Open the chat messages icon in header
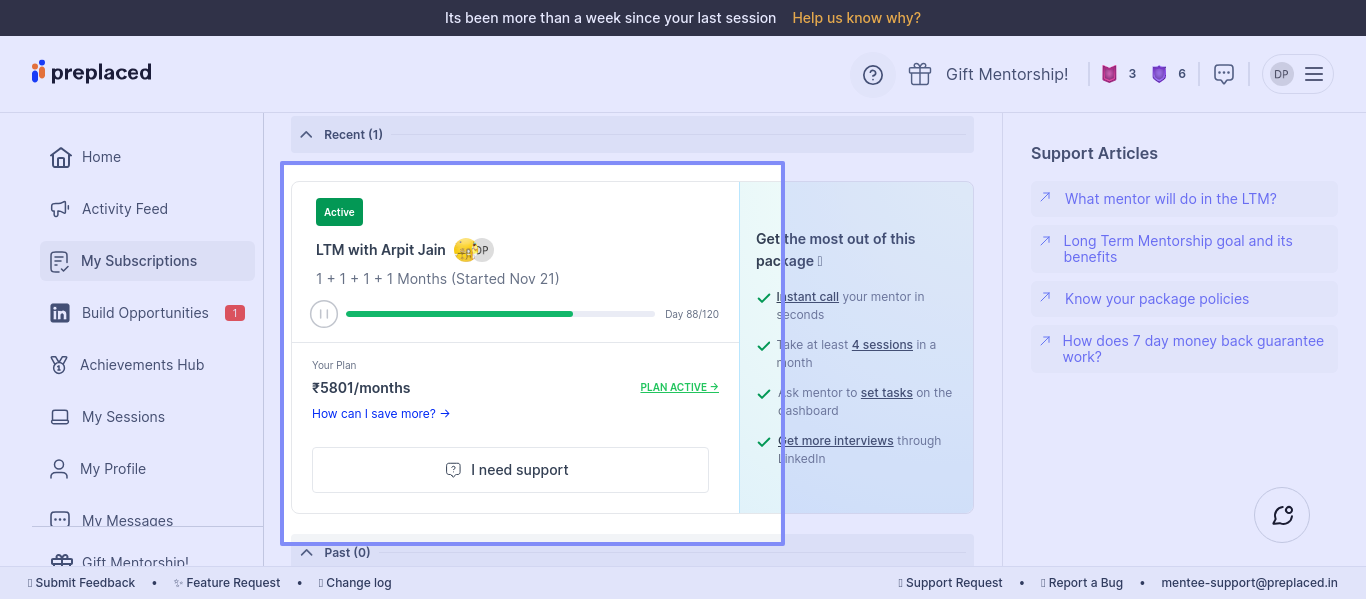 pos(1224,74)
